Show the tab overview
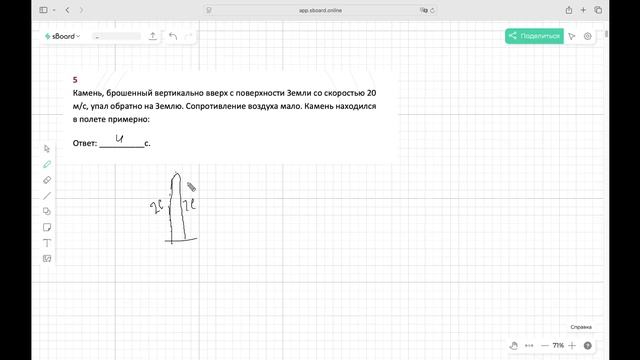 (598, 10)
